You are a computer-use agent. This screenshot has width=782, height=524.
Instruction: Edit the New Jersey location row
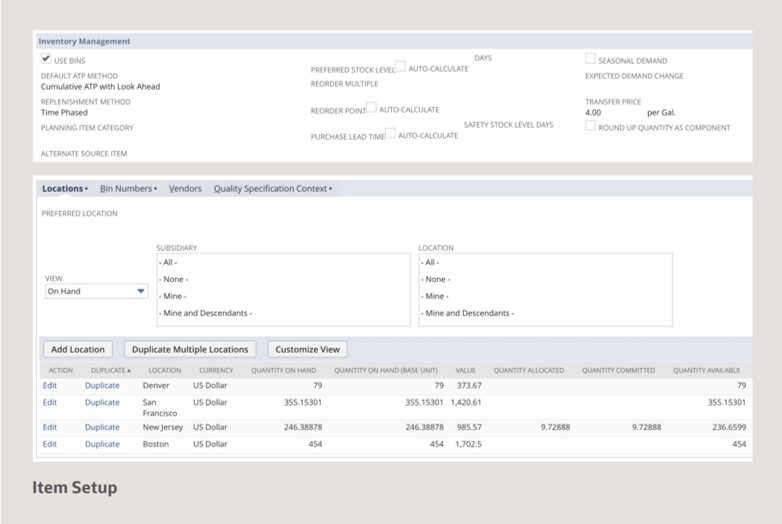point(50,427)
